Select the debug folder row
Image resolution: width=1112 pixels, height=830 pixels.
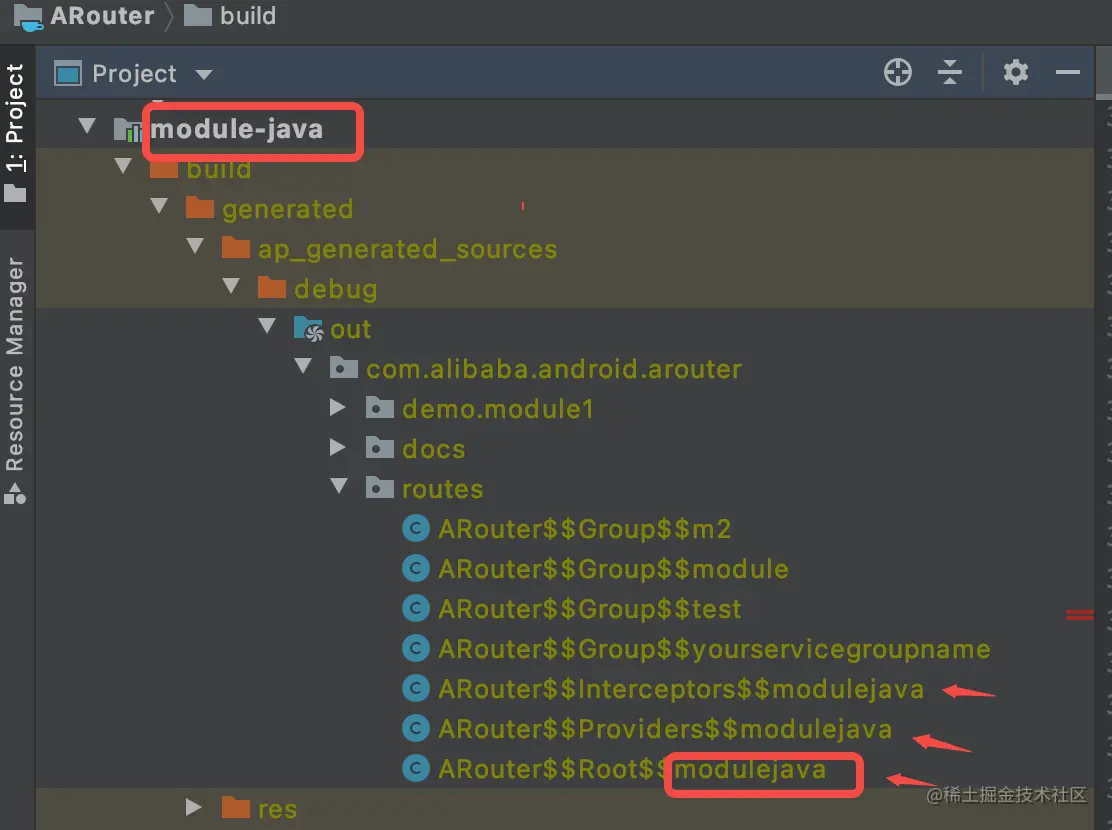tap(565, 289)
